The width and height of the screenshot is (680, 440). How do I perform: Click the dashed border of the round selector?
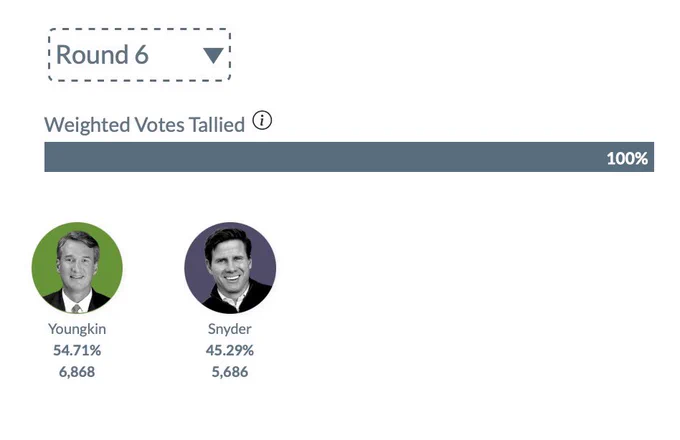139,29
